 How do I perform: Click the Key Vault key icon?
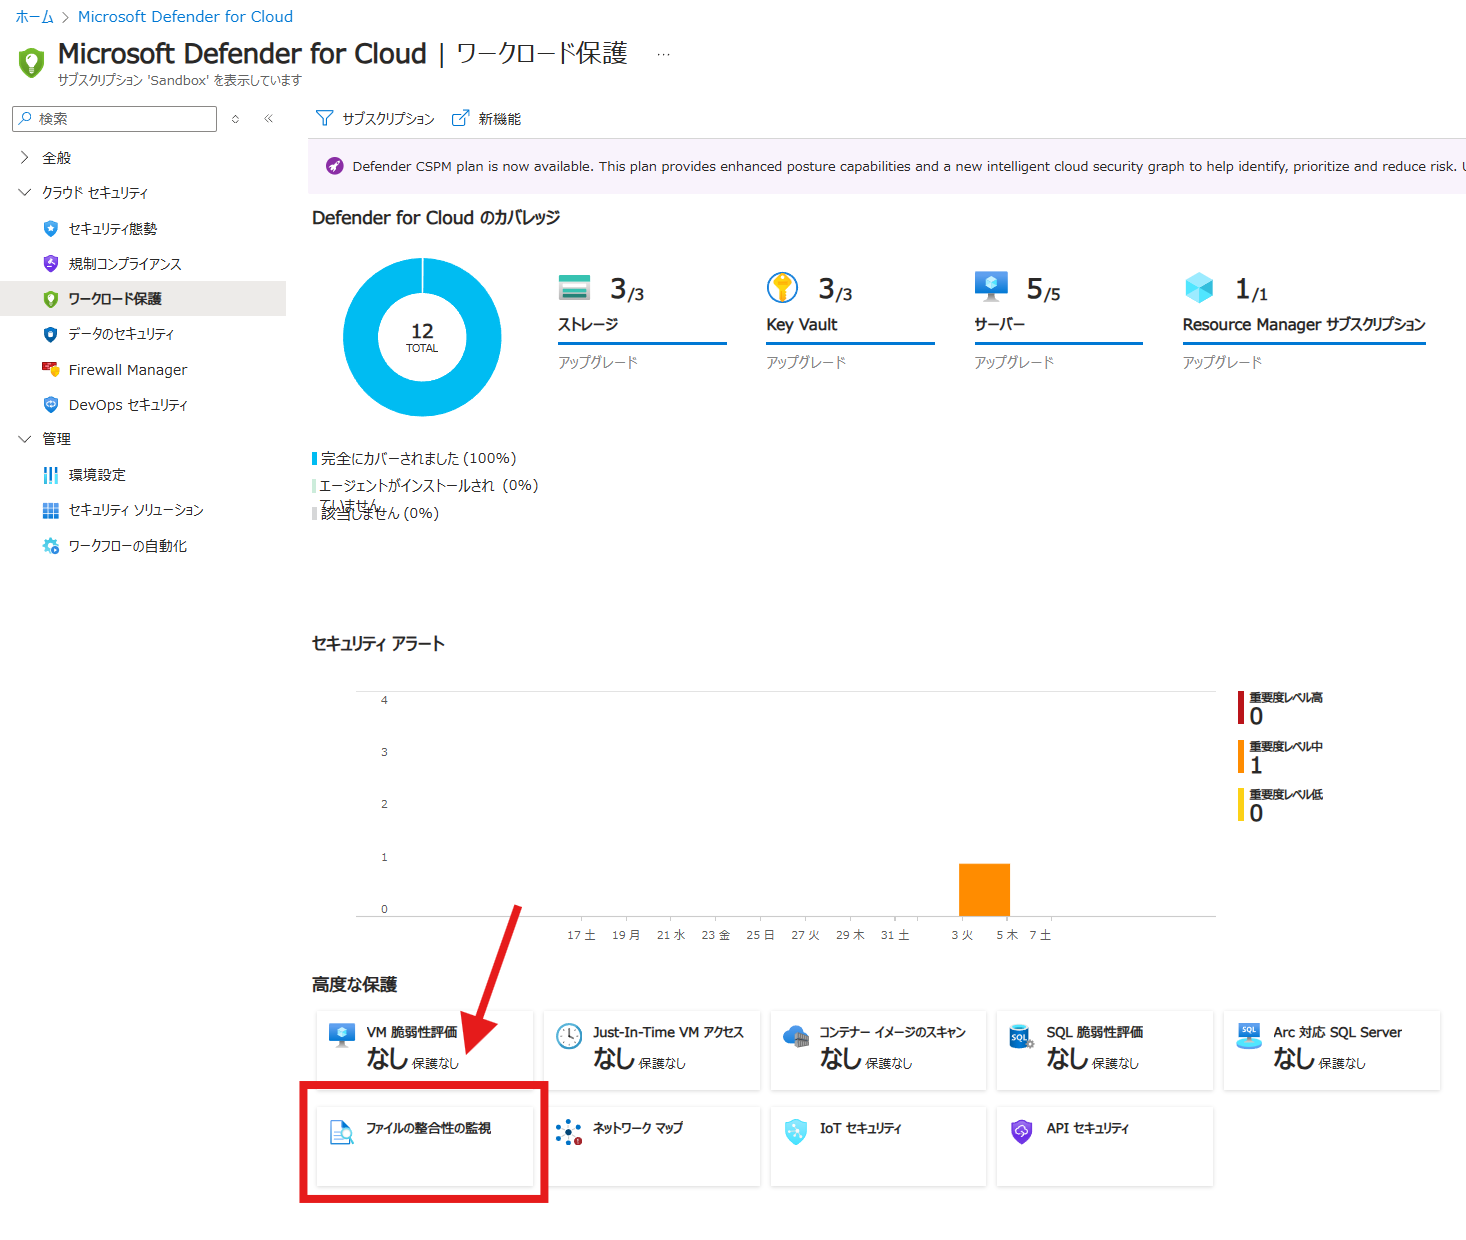(x=782, y=287)
